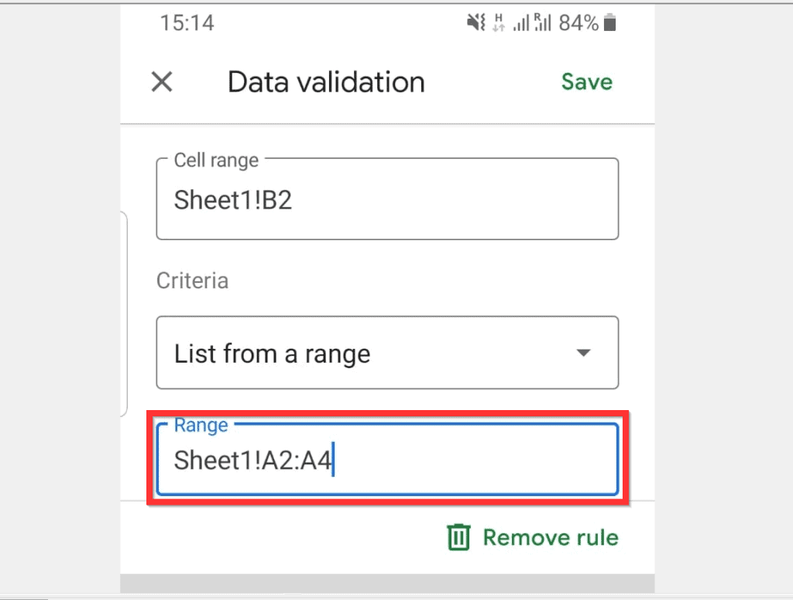The width and height of the screenshot is (793, 600).
Task: Focus the Cell range field Sheet1!B2
Action: [x=387, y=199]
